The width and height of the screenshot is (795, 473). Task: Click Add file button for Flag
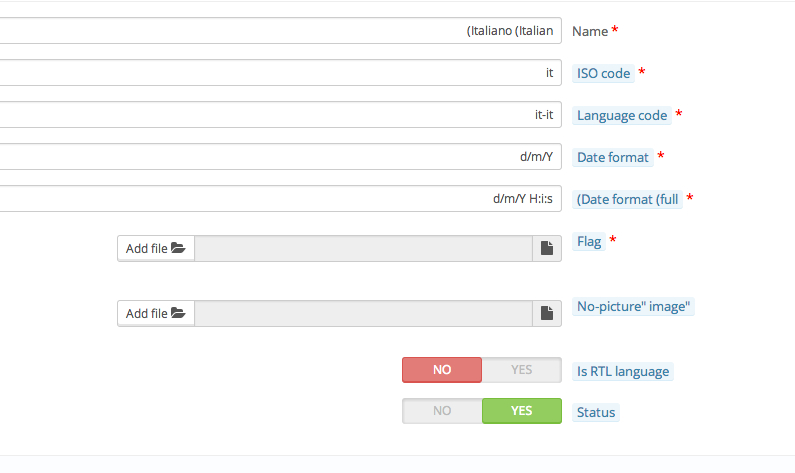click(x=156, y=249)
